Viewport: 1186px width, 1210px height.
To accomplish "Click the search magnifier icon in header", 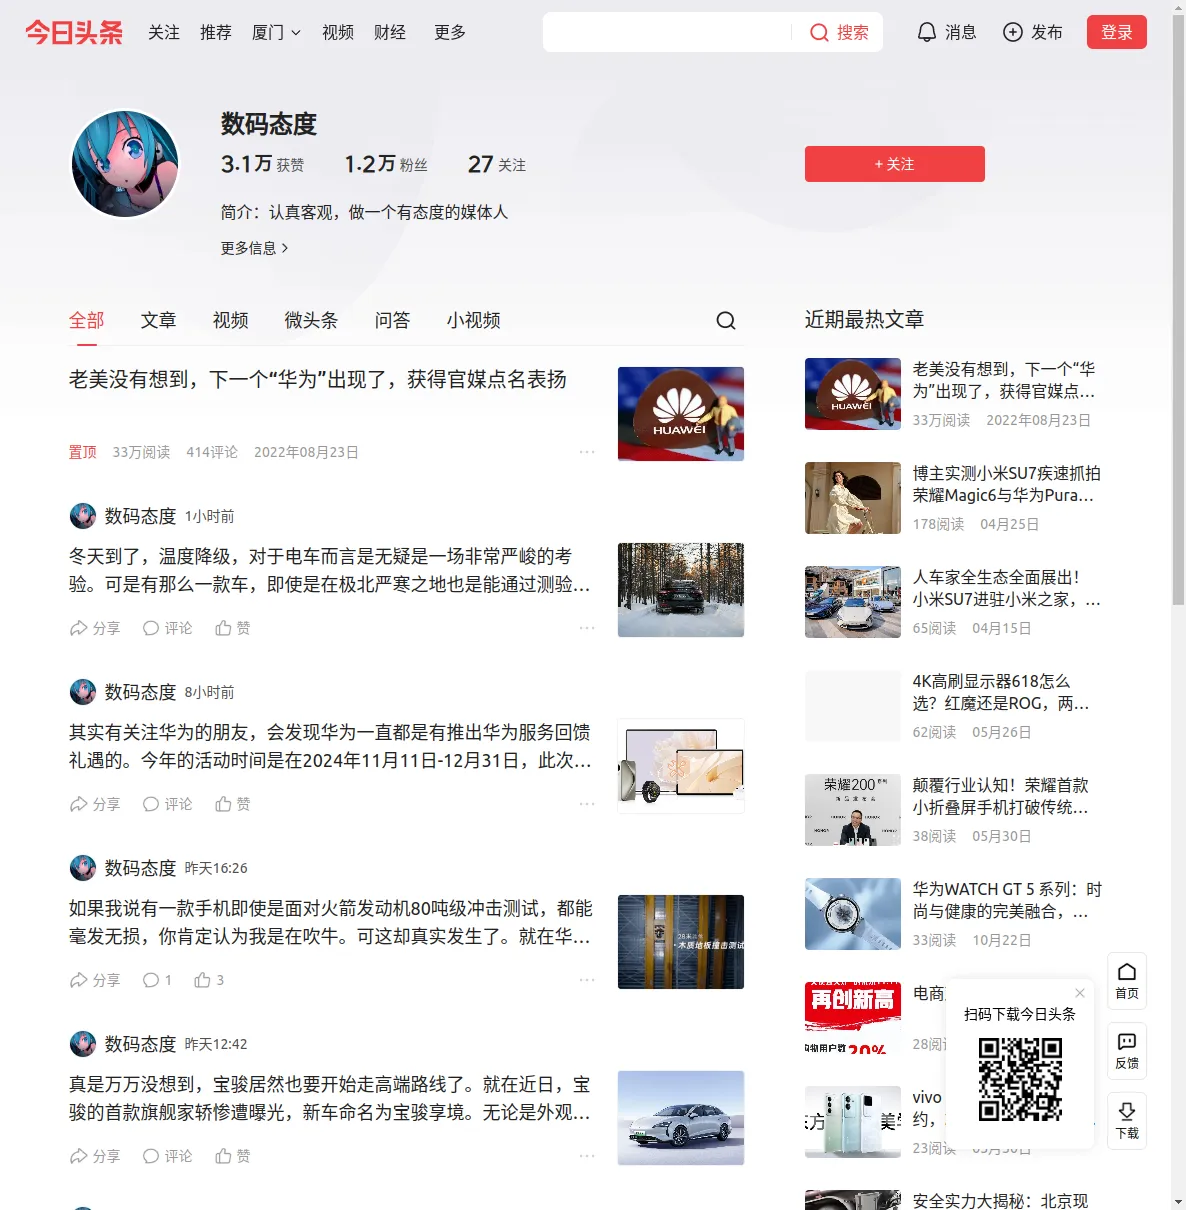I will pos(819,32).
